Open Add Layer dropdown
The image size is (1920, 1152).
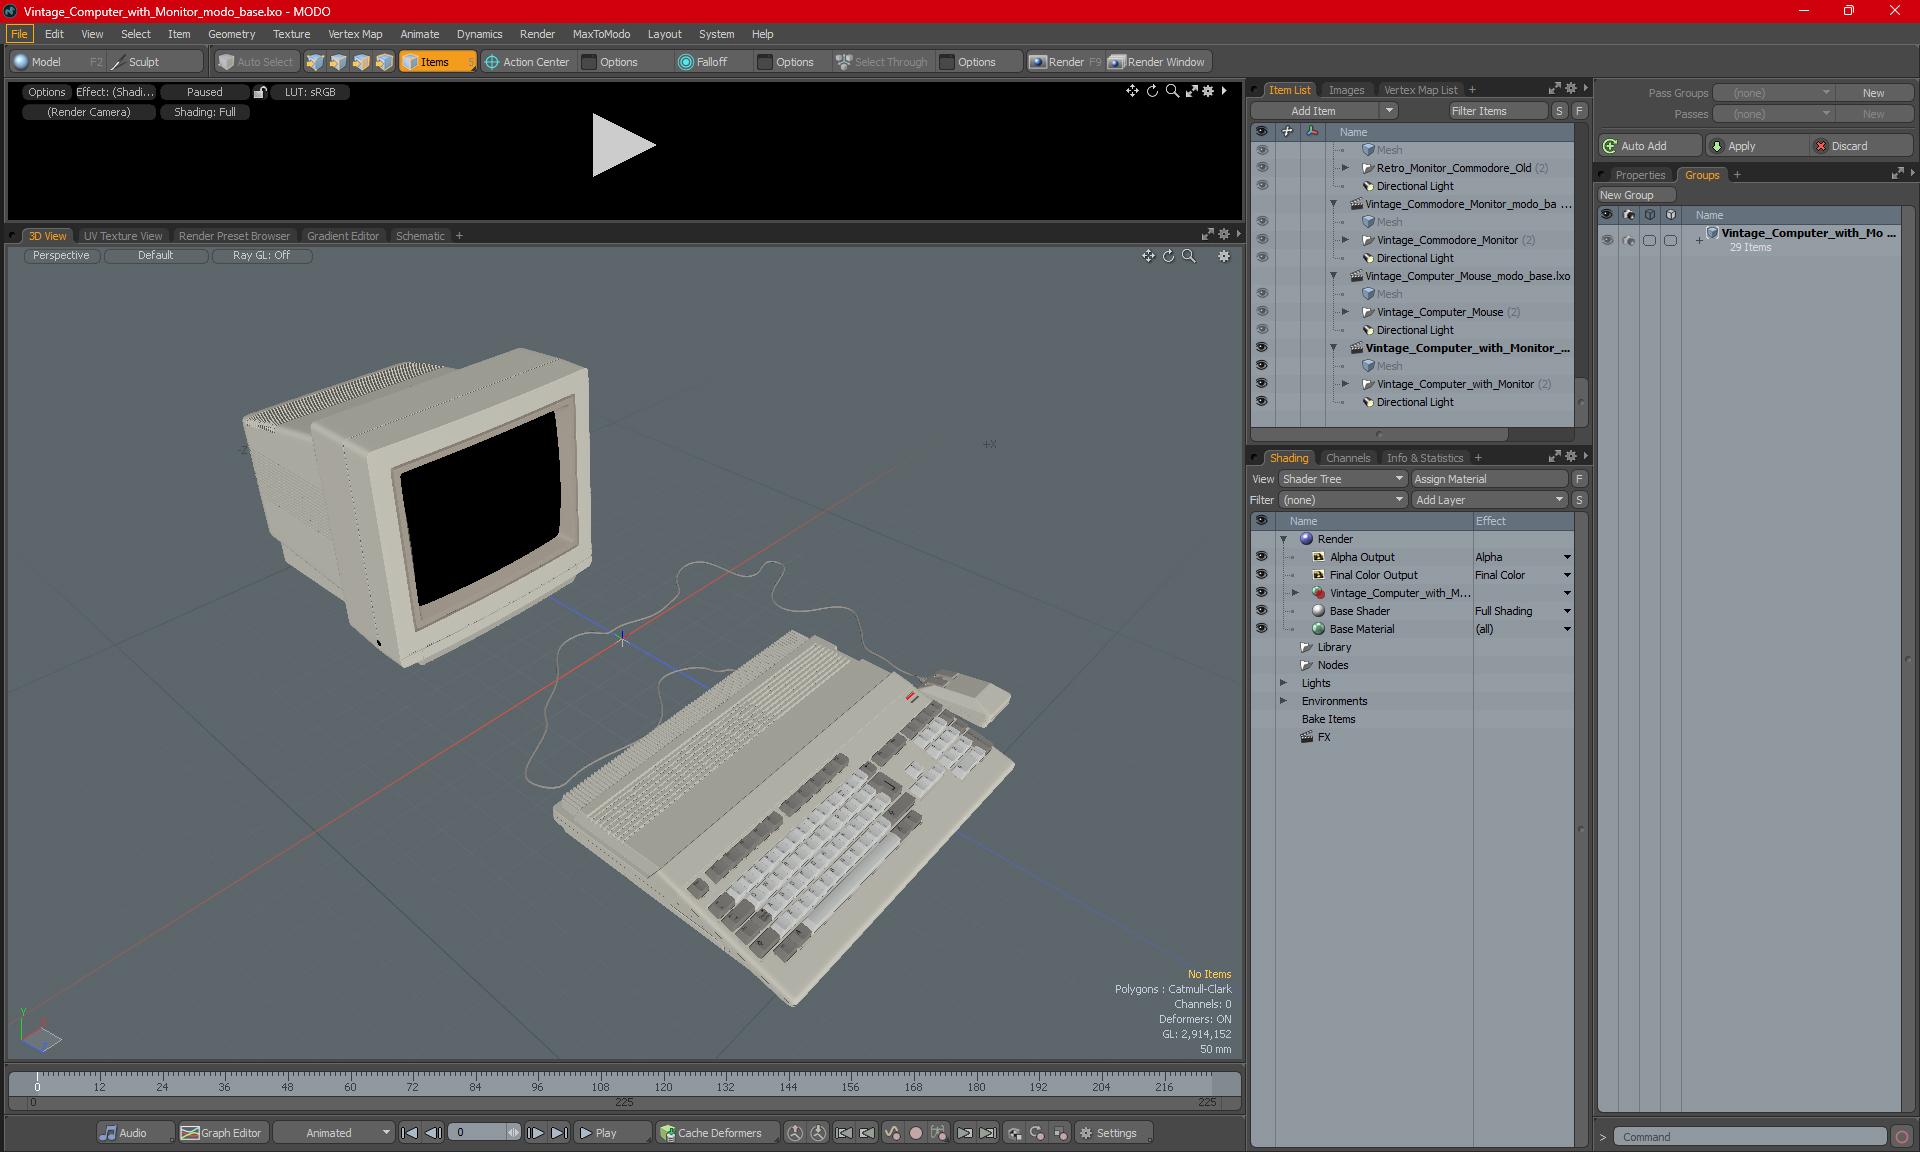(x=1489, y=500)
